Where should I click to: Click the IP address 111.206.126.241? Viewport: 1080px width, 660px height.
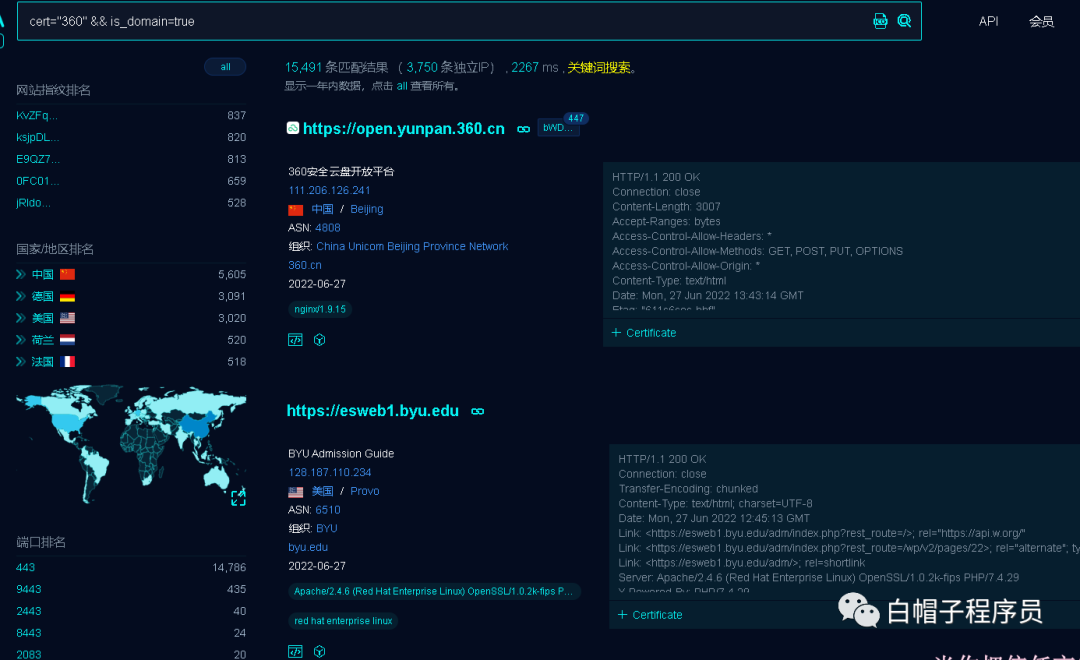329,190
